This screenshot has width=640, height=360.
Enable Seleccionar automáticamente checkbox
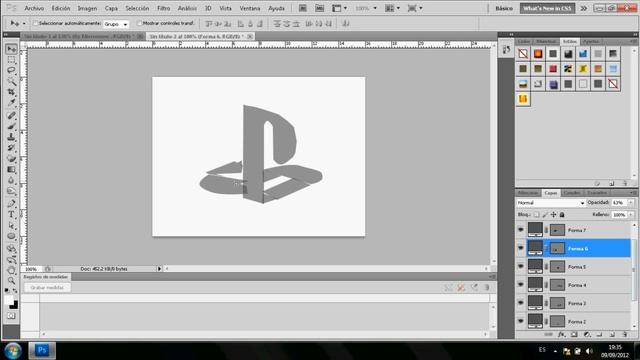coord(36,24)
